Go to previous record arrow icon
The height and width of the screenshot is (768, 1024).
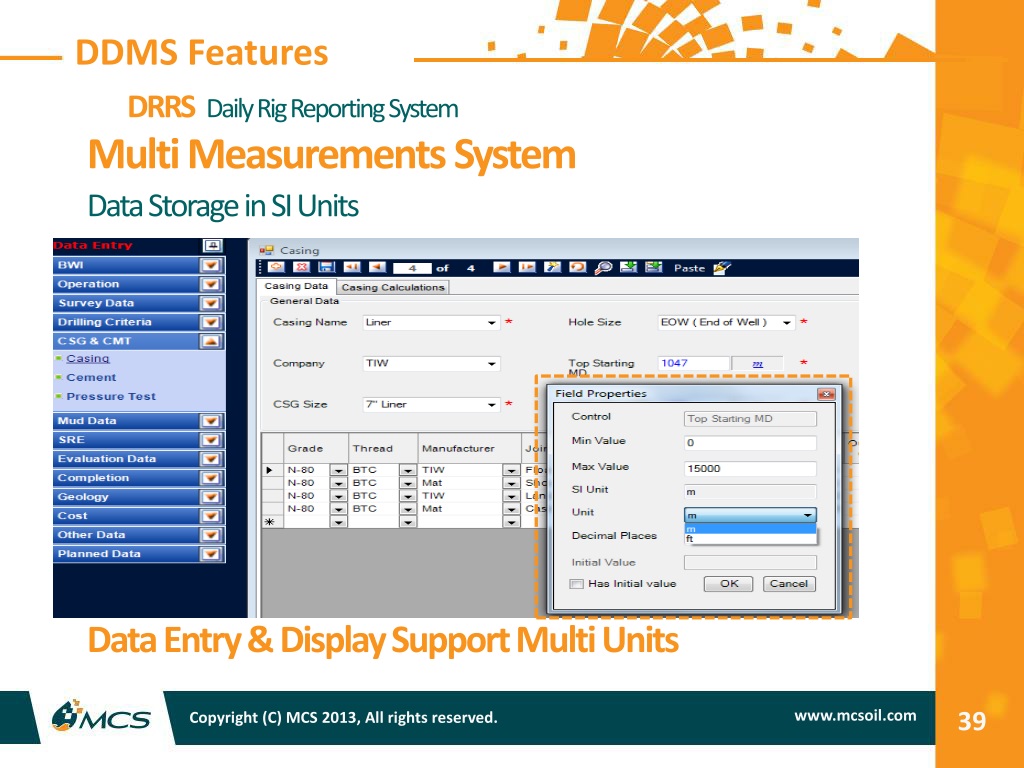(x=377, y=267)
